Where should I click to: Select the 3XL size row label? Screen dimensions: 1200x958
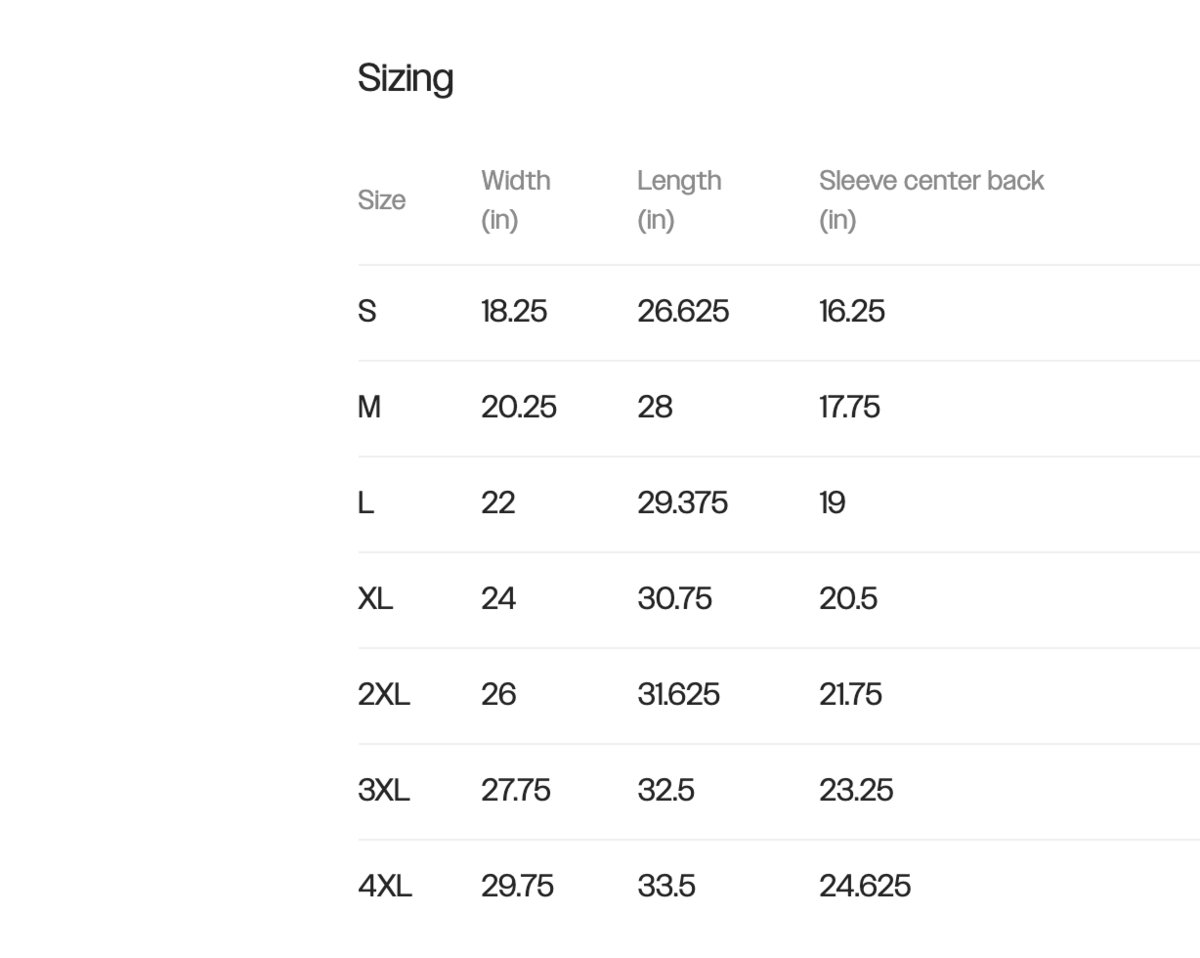coord(384,791)
